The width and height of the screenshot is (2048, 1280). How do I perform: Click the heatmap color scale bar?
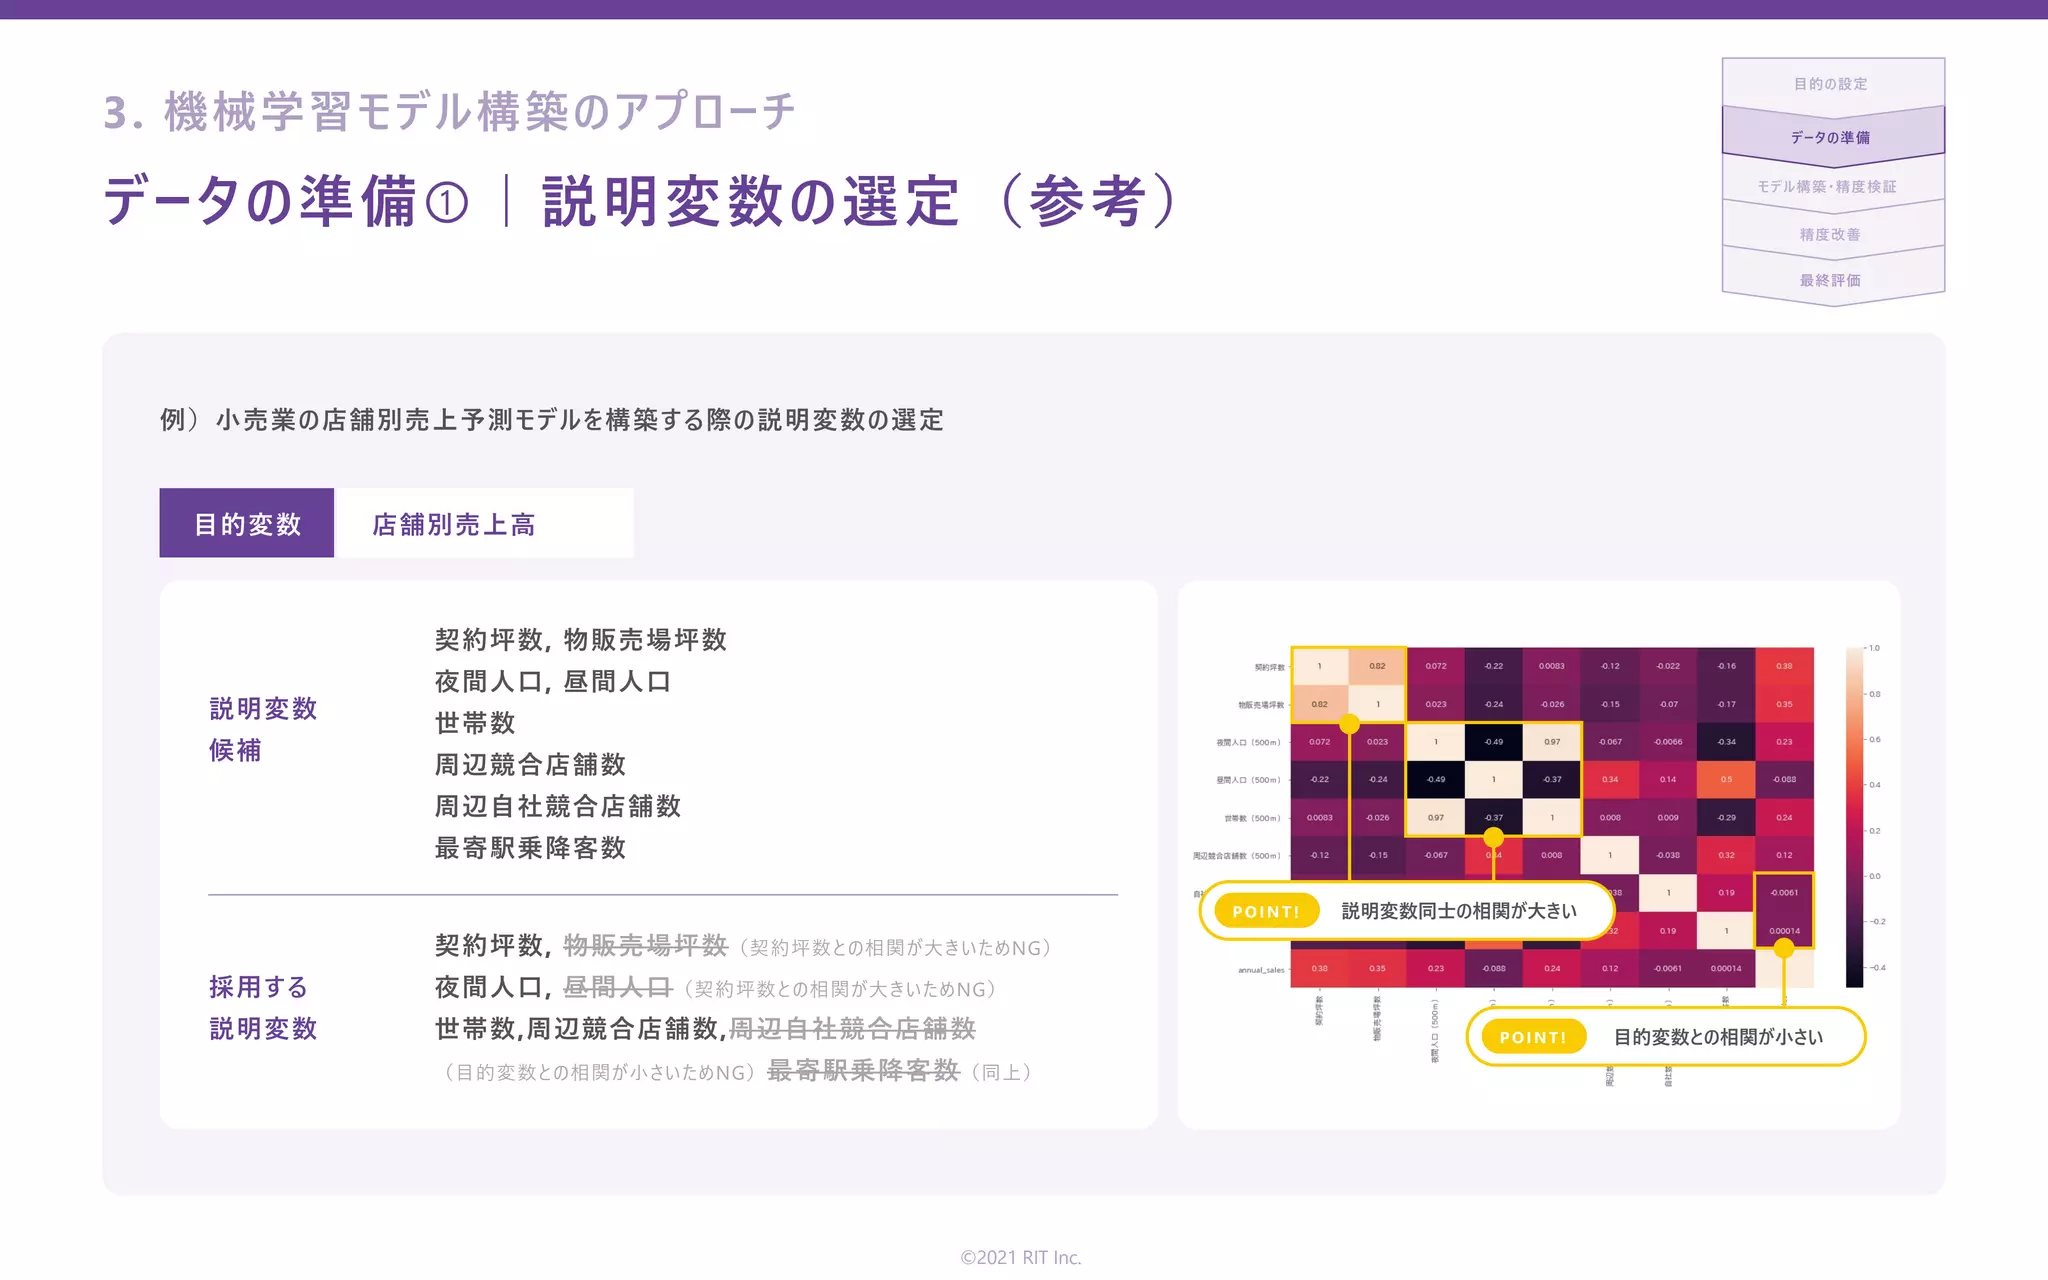point(1854,817)
